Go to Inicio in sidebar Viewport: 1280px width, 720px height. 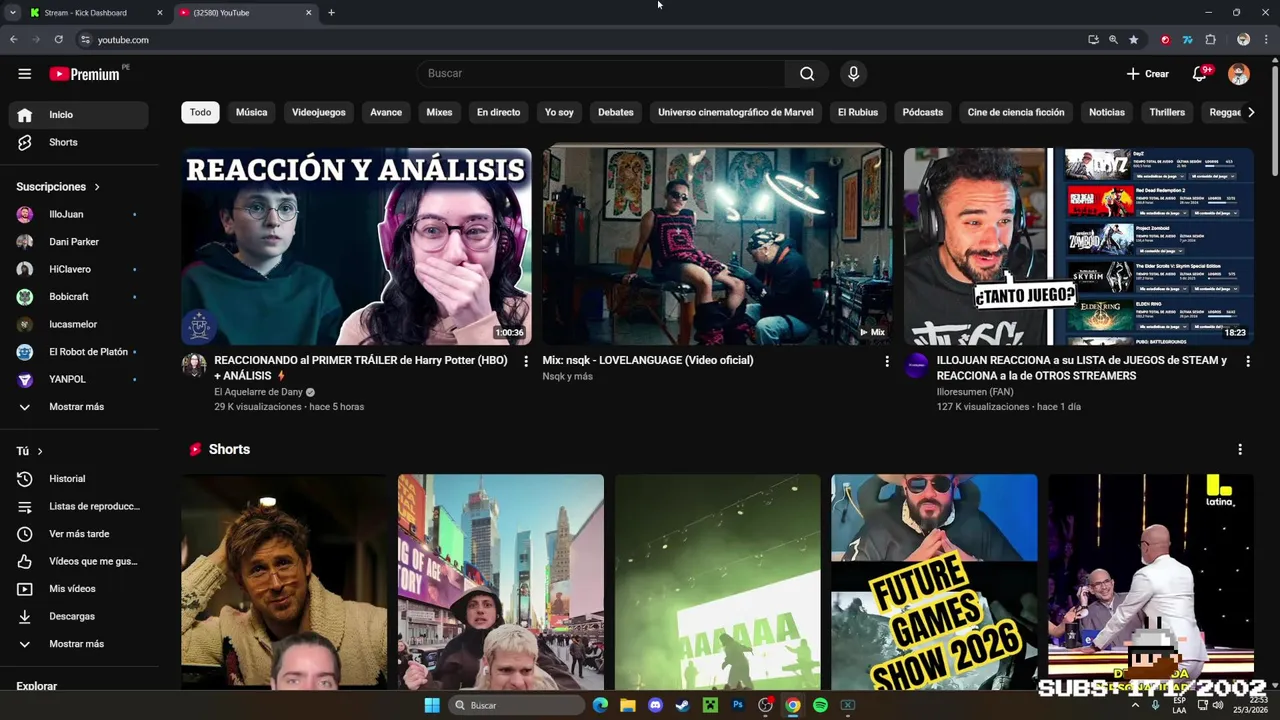79,115
